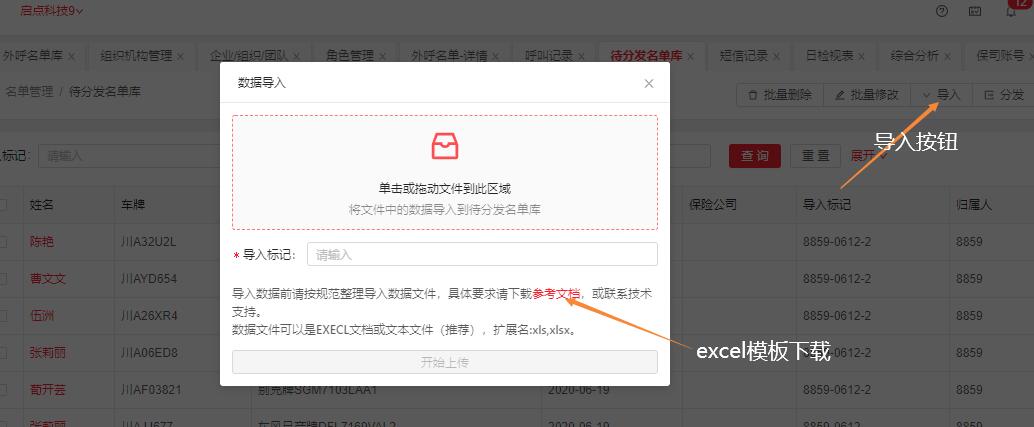
Task: Click the 保险公司 column header
Action: 713,205
